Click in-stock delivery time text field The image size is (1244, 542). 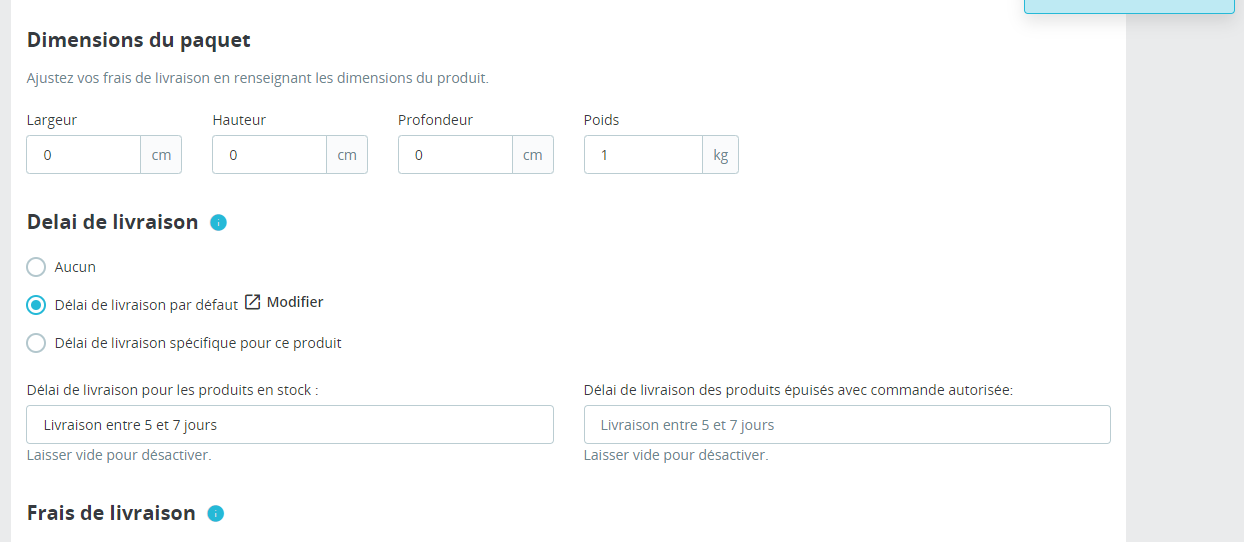(290, 425)
